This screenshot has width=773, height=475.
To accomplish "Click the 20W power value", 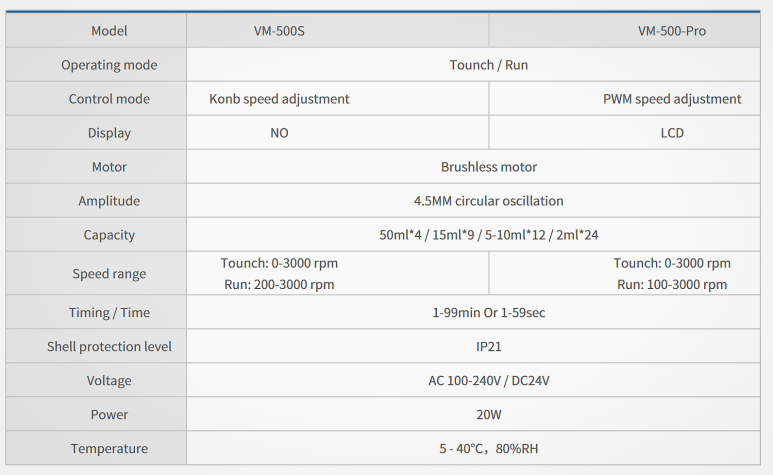I will pos(489,415).
